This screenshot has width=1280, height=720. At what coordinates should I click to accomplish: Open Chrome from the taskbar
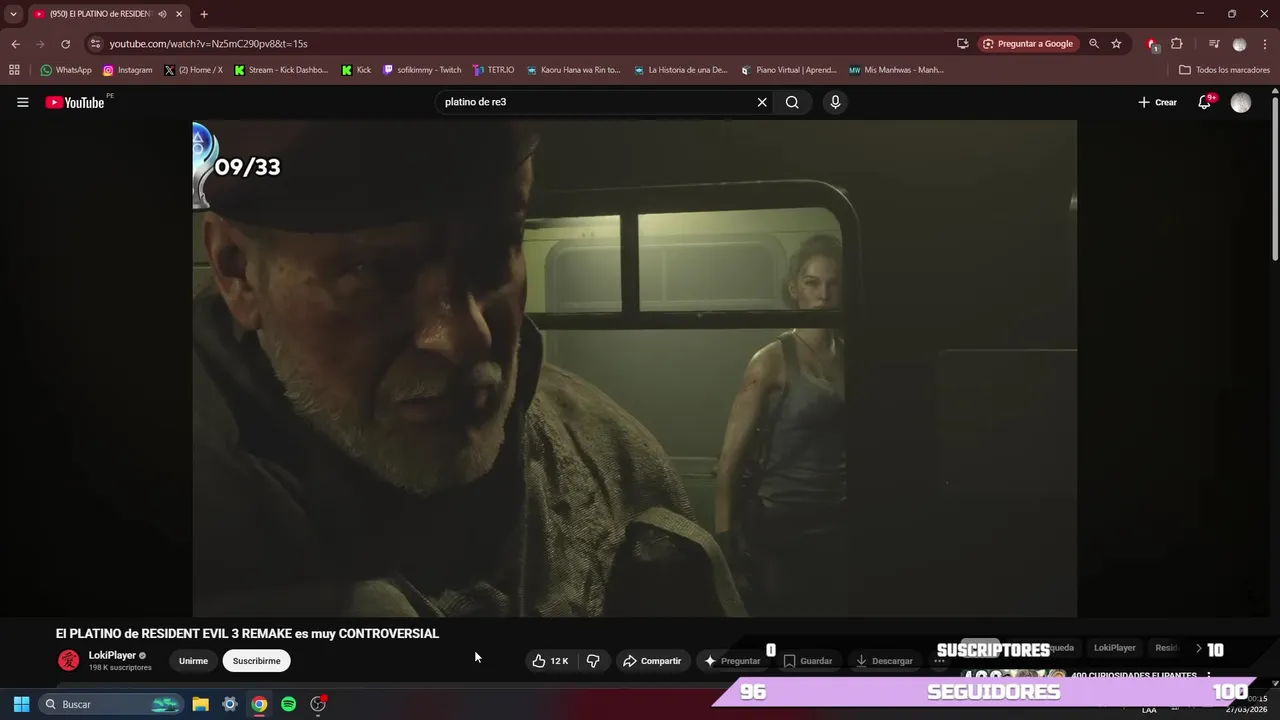pos(259,704)
